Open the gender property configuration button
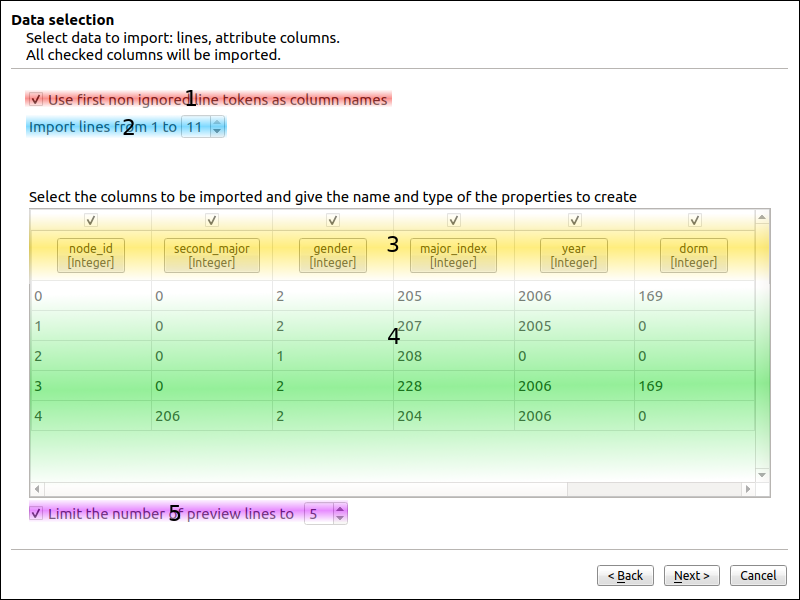Image resolution: width=800 pixels, height=600 pixels. (x=333, y=255)
